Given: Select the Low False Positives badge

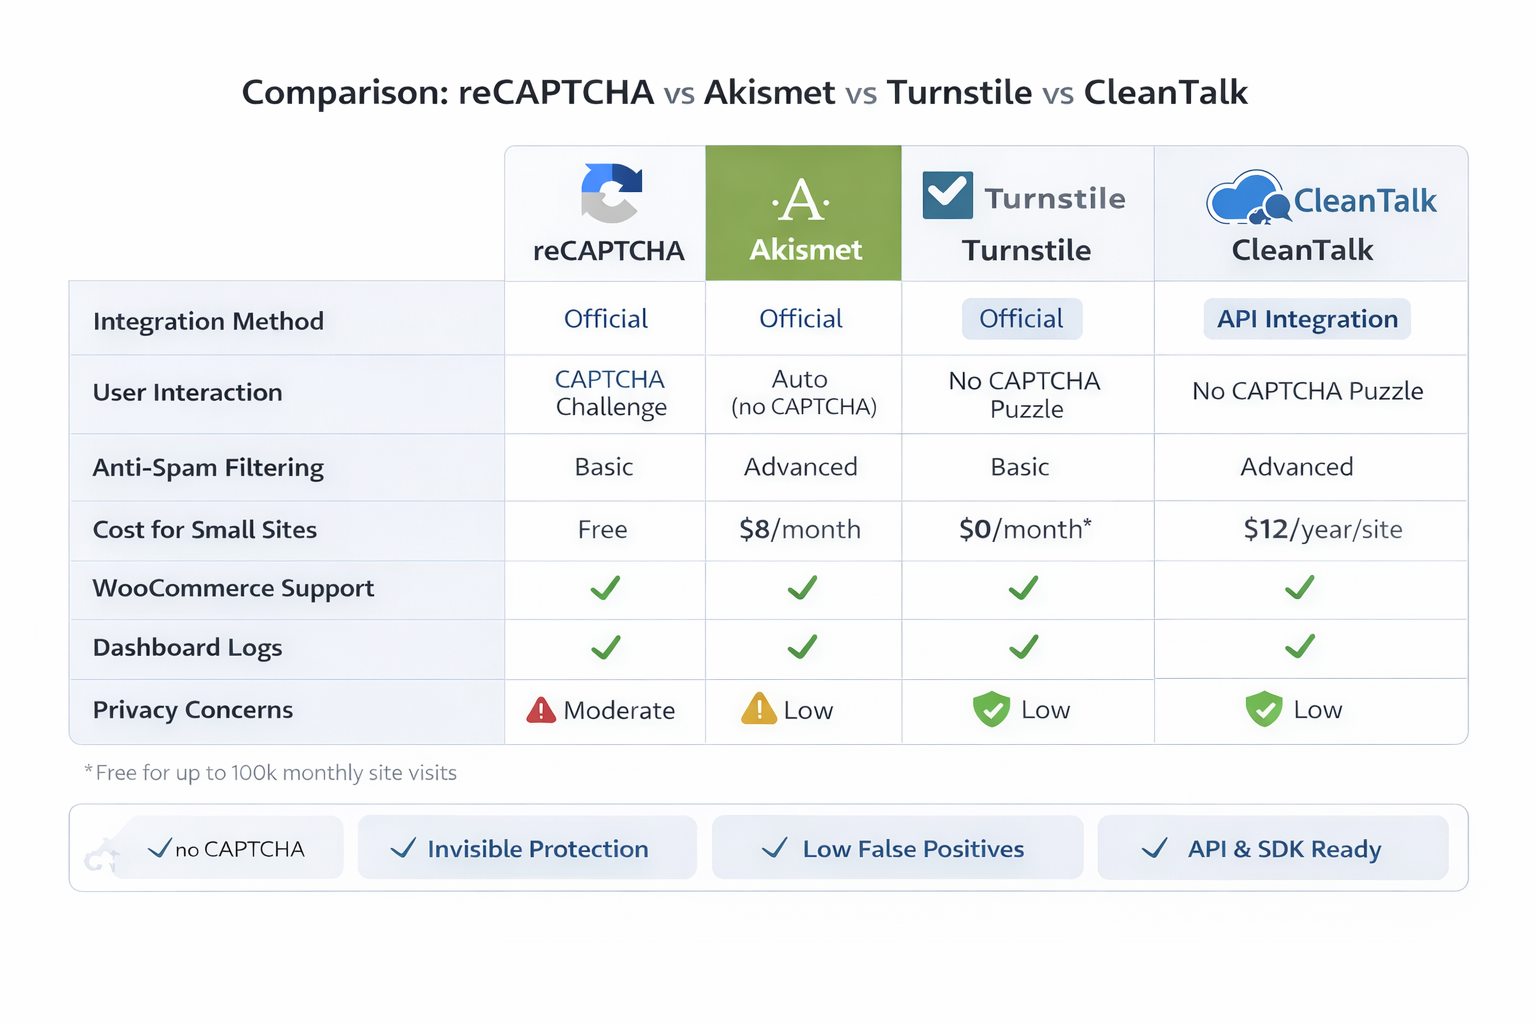Looking at the screenshot, I should pyautogui.click(x=897, y=848).
